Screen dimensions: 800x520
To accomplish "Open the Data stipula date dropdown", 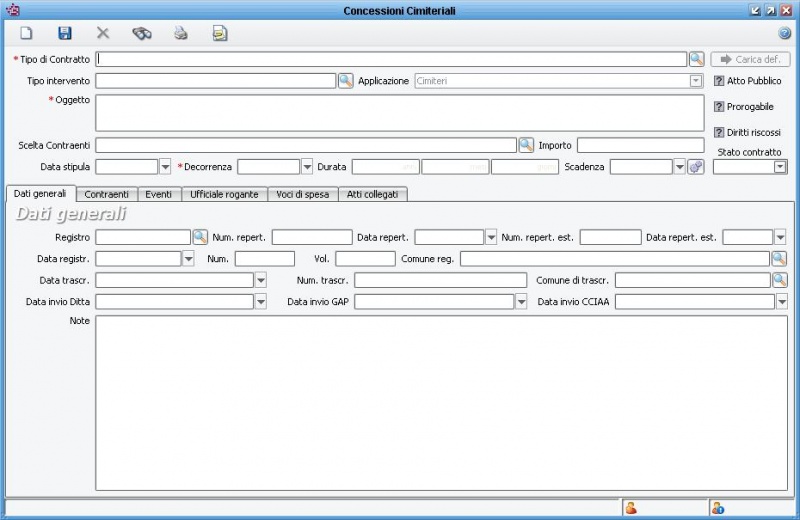I will [165, 167].
